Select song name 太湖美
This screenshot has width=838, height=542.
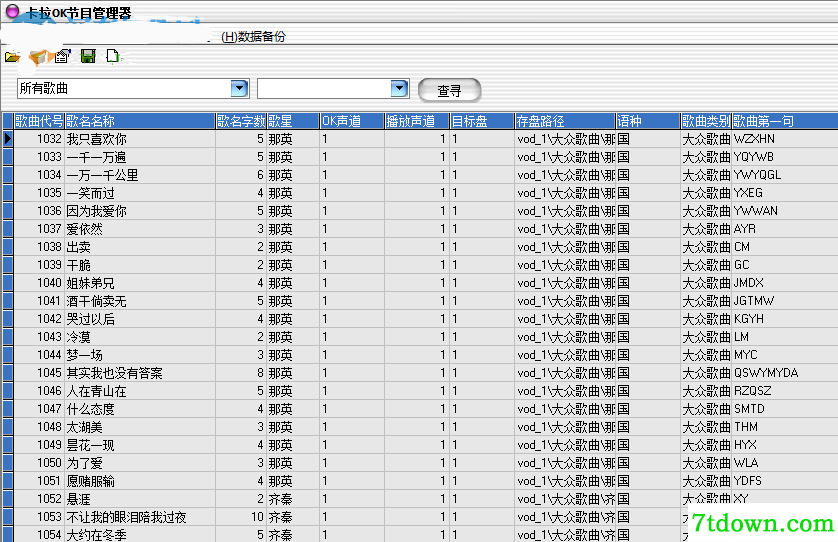coord(84,427)
